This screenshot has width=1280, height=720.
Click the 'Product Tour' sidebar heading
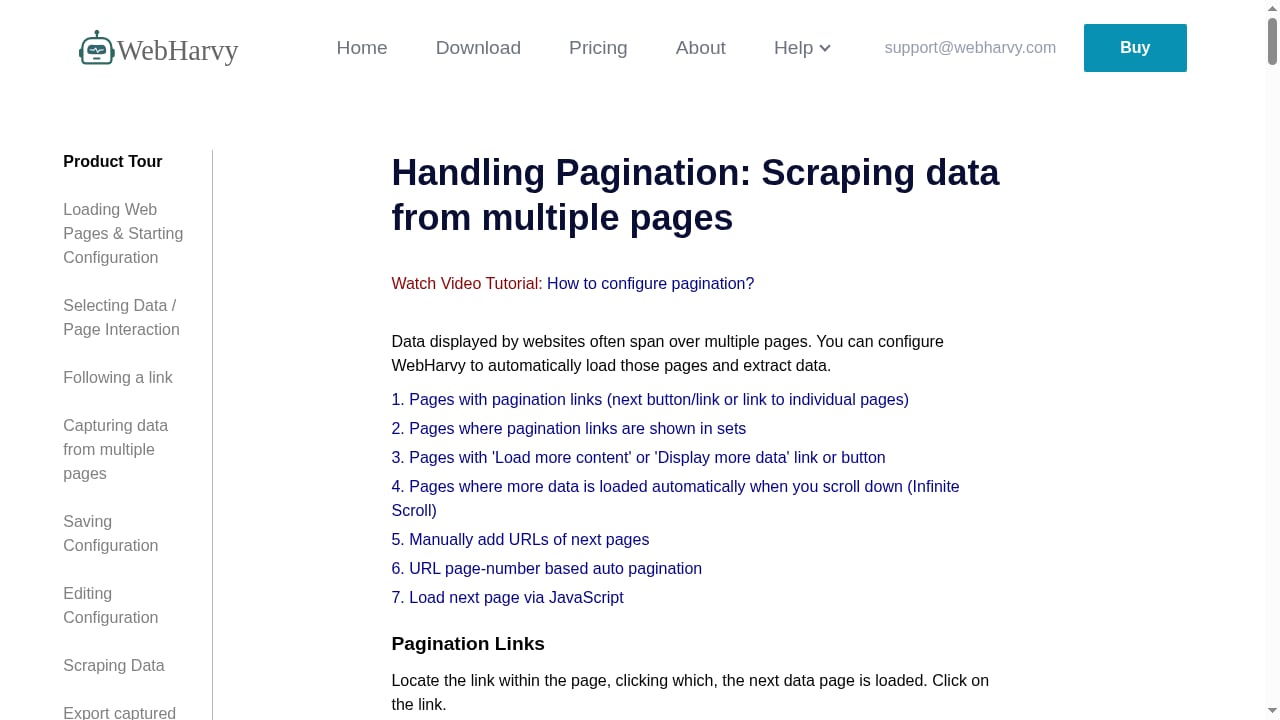(112, 161)
